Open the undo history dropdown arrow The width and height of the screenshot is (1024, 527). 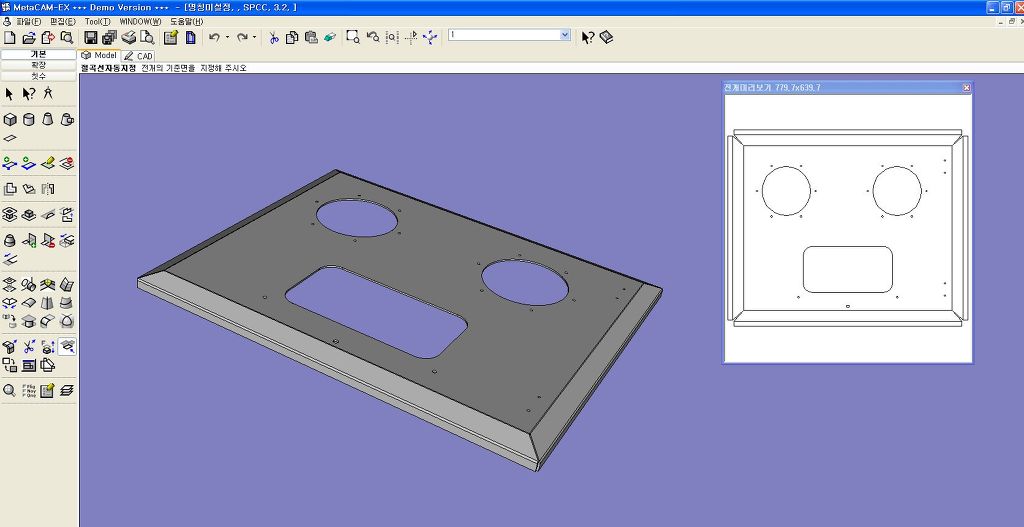[227, 37]
